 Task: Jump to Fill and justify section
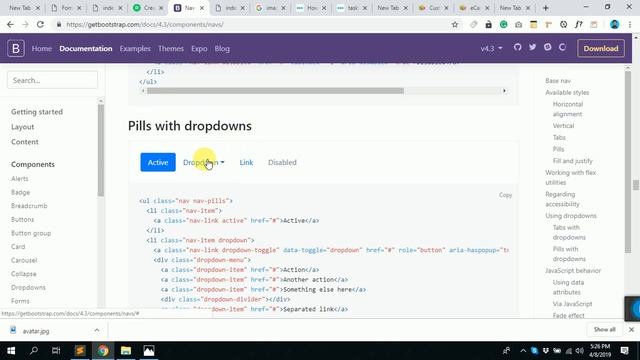(x=573, y=161)
